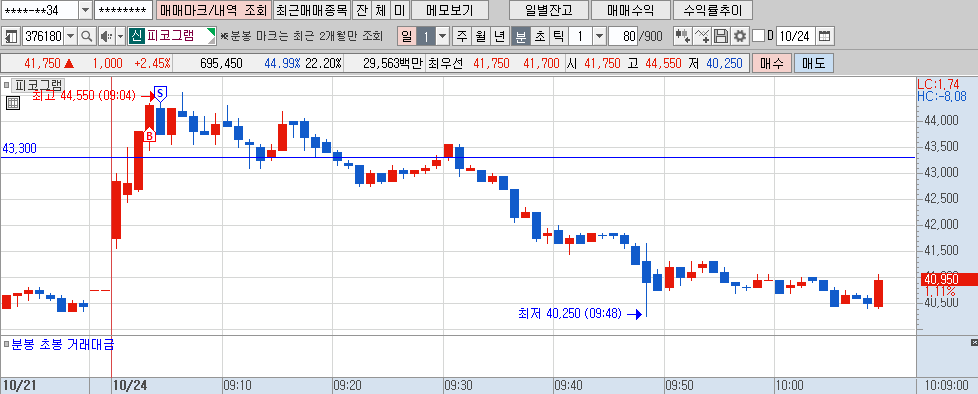The width and height of the screenshot is (978, 394).
Task: Click the candlestick chart shift icon
Action: pyautogui.click(x=682, y=36)
